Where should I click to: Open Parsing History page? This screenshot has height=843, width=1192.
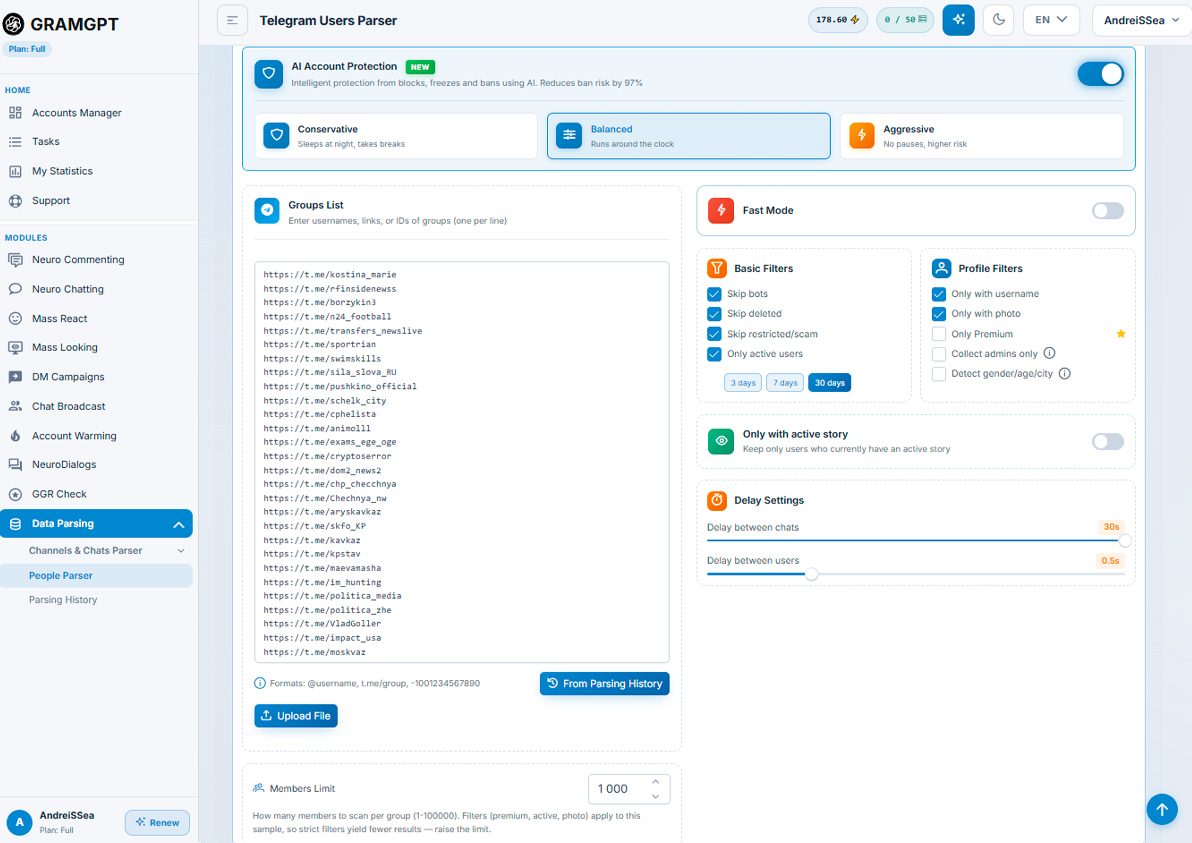(x=63, y=600)
